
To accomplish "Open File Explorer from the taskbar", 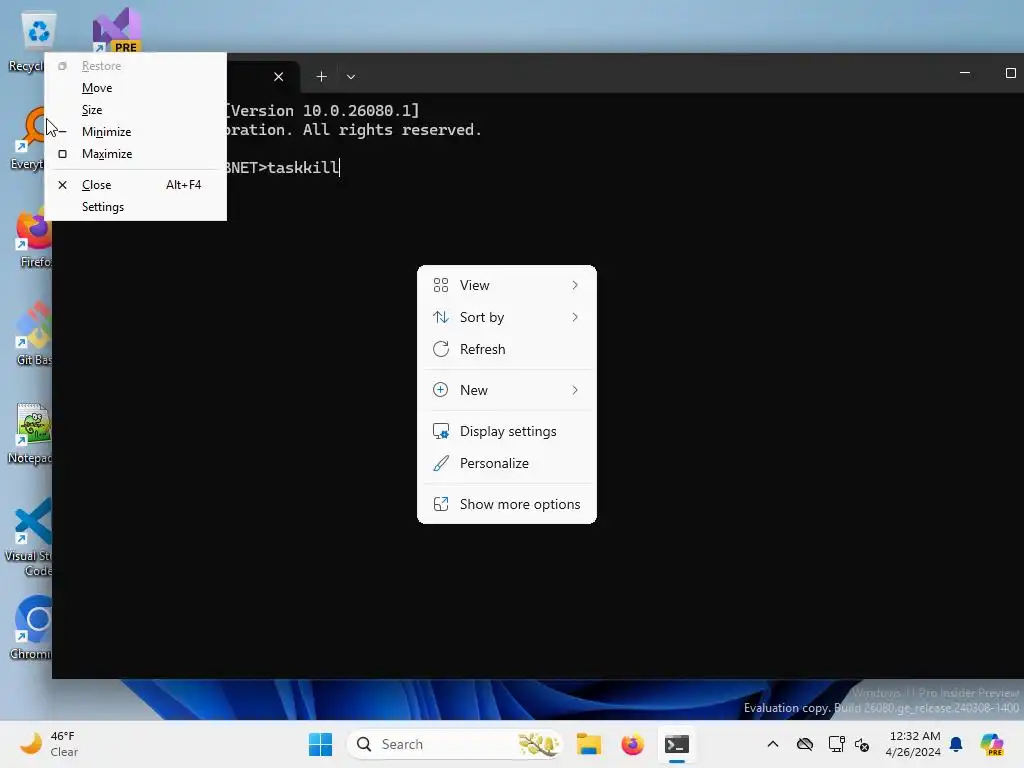I will click(x=588, y=744).
